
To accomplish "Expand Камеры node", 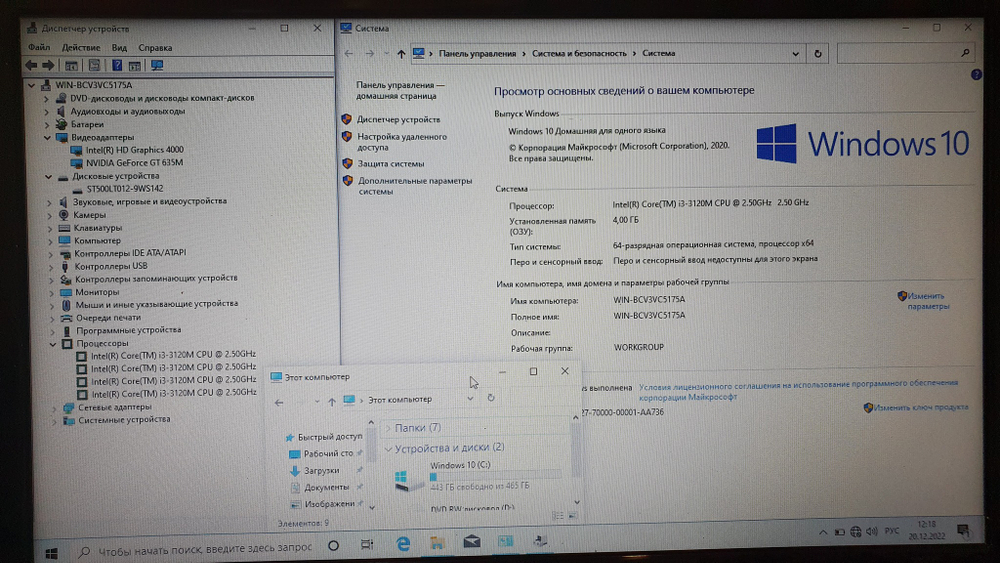I will [x=50, y=216].
